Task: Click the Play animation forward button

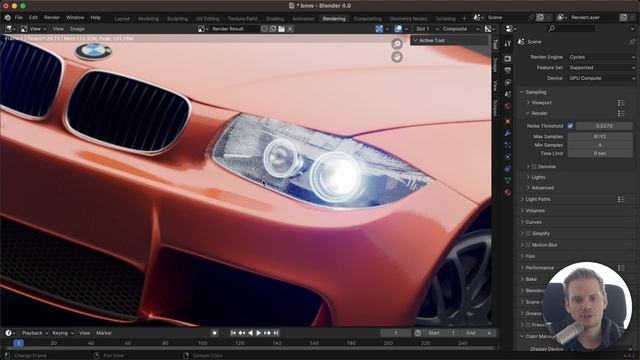Action: pos(259,333)
